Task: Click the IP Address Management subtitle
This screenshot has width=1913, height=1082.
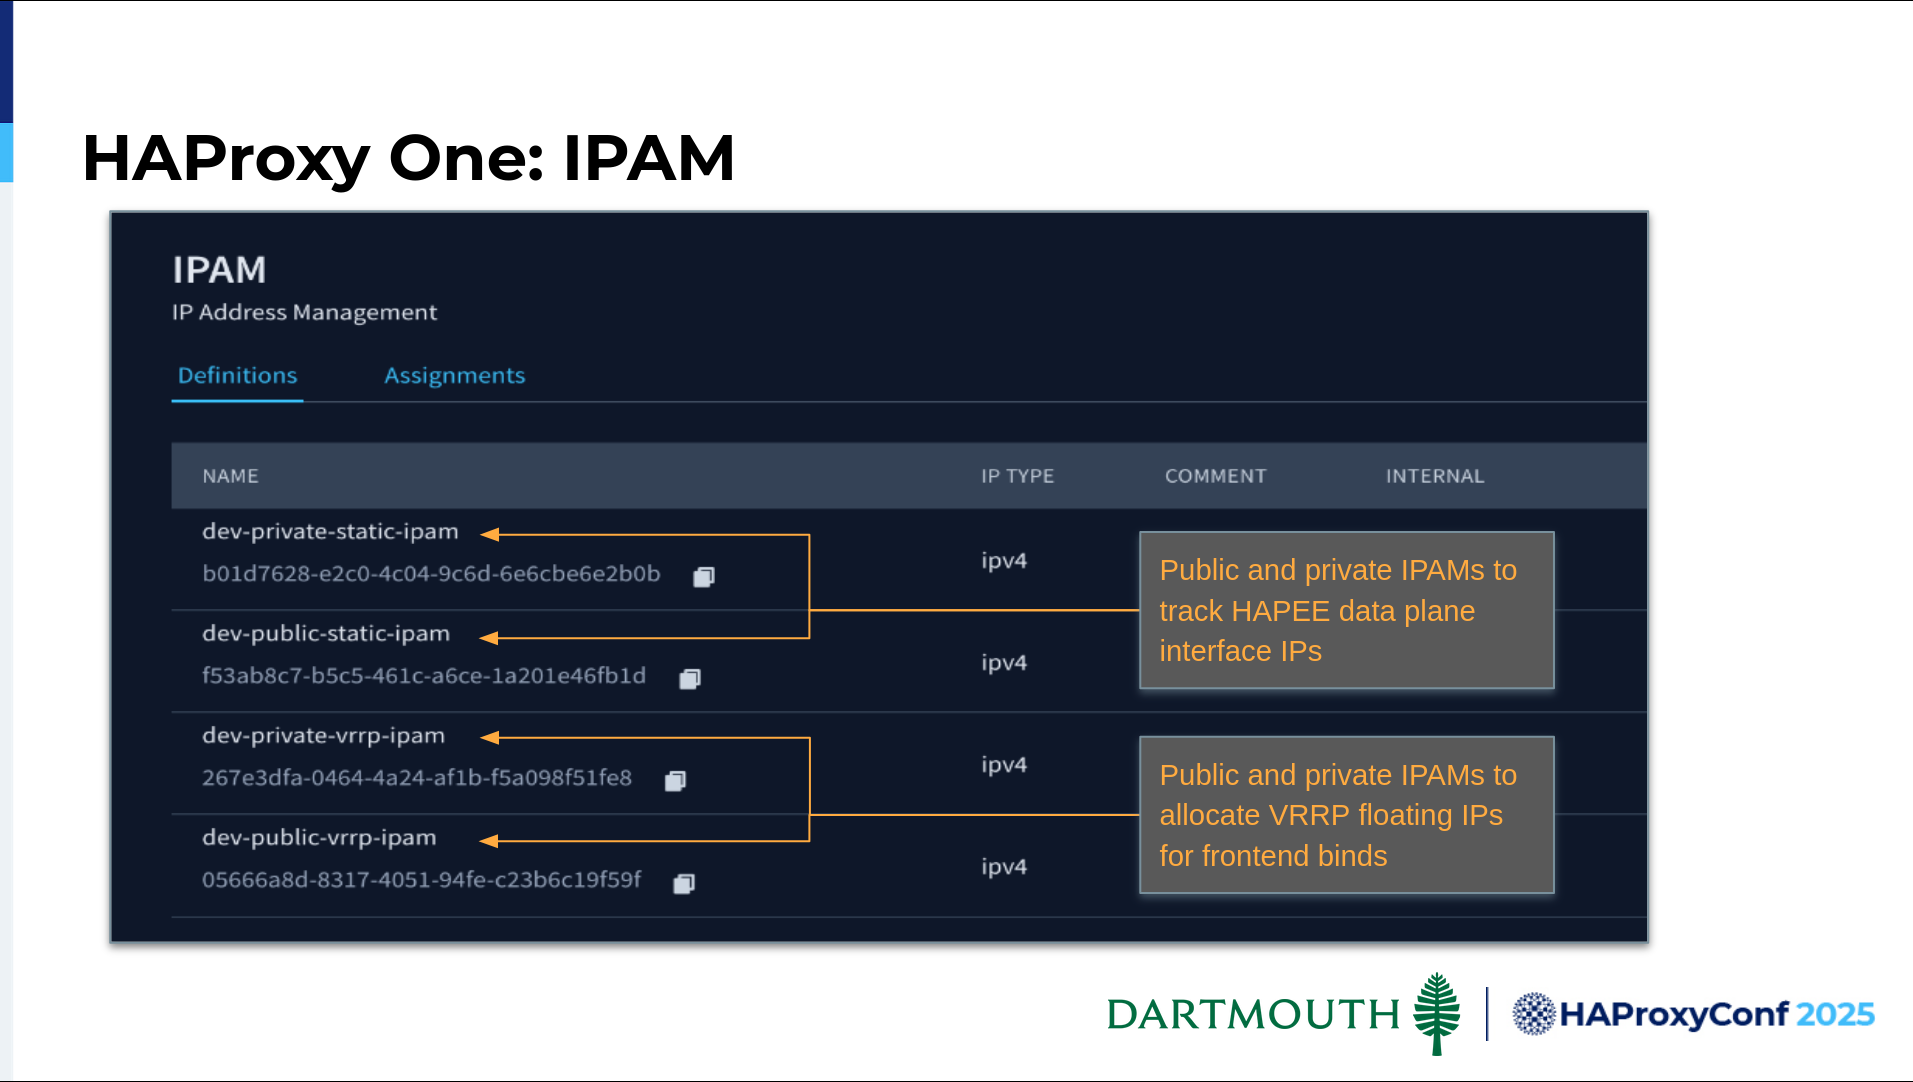Action: (304, 313)
